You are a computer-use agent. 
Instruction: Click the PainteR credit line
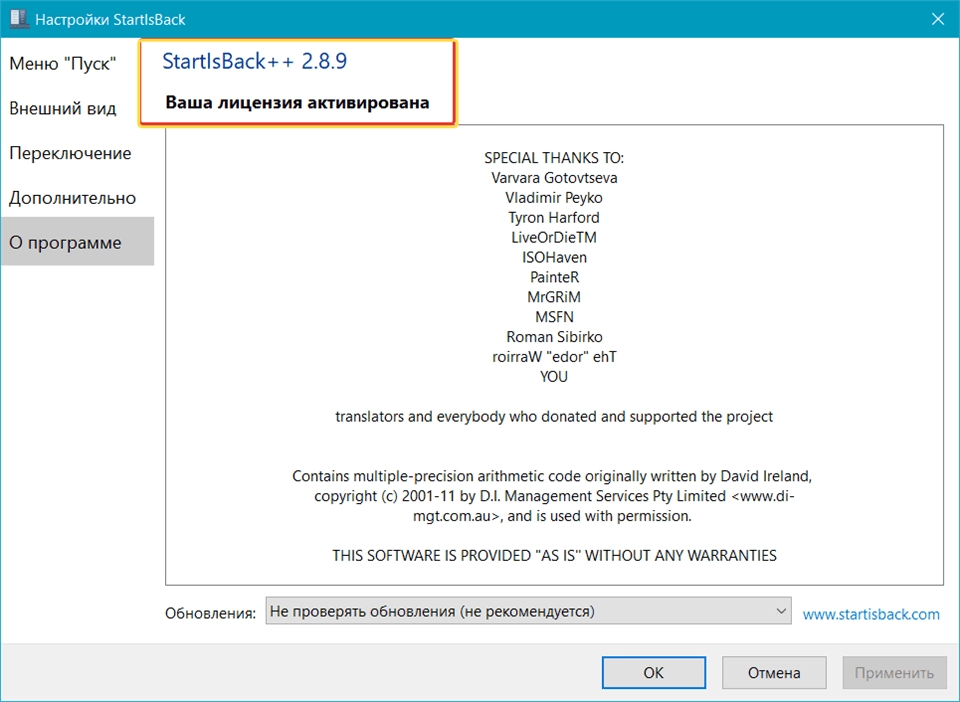pyautogui.click(x=554, y=277)
